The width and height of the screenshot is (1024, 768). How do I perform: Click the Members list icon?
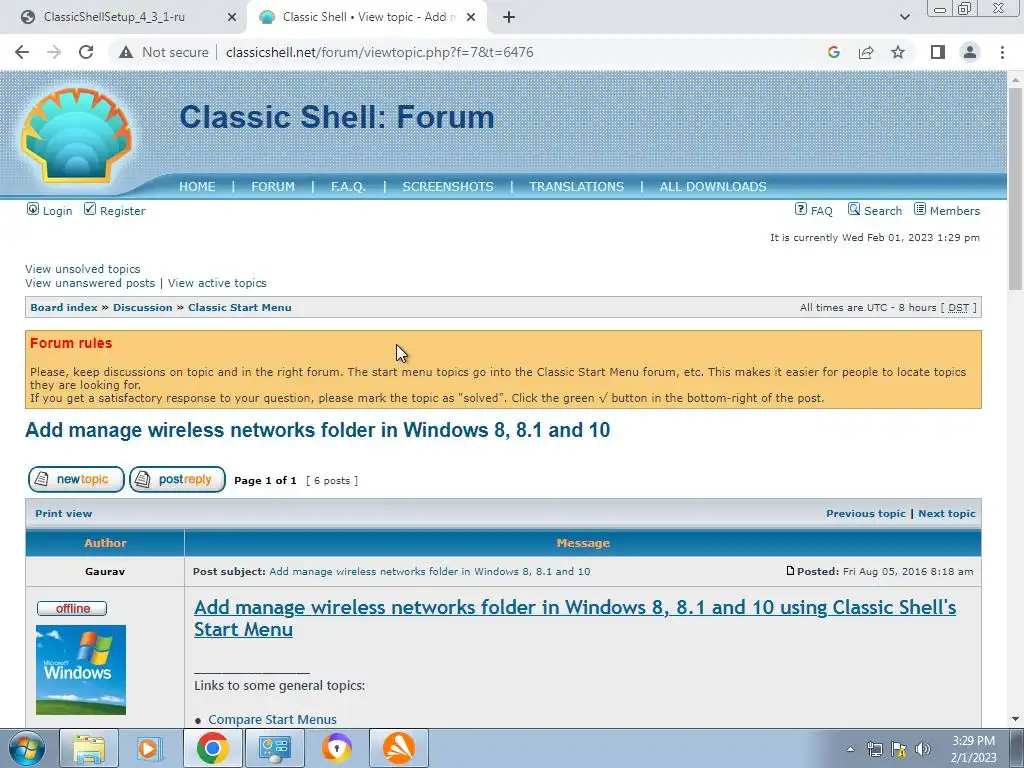click(920, 209)
